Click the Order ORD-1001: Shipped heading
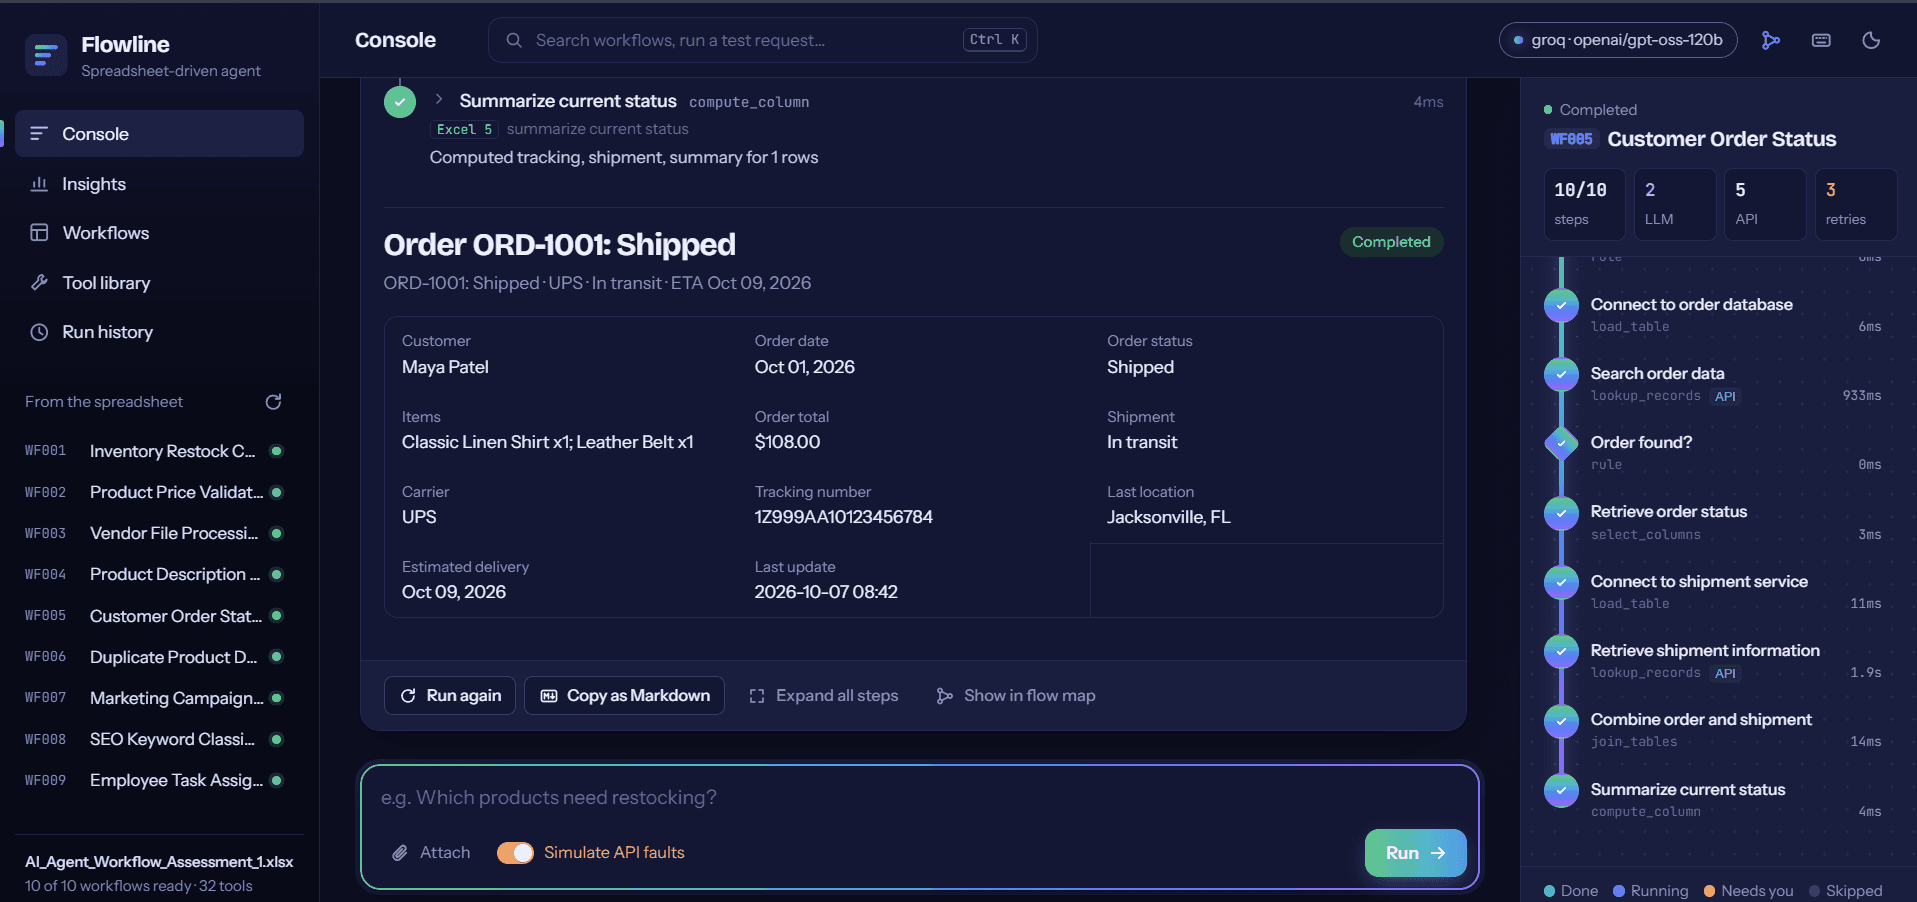The image size is (1917, 902). pos(559,245)
